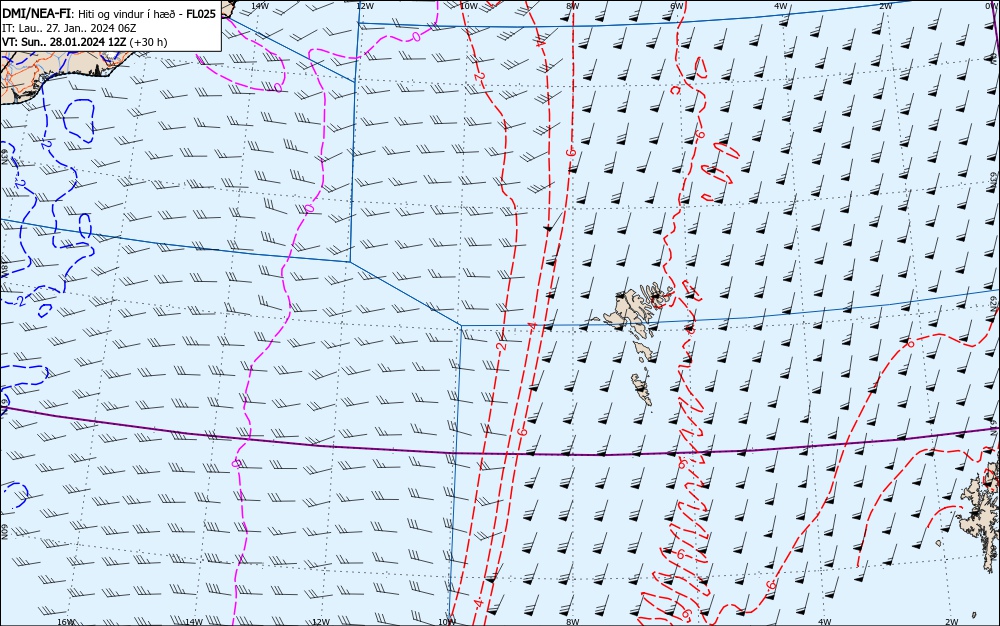1000x626 pixels.
Task: Click the '12W' longitude label on top edge
Action: 364,6
